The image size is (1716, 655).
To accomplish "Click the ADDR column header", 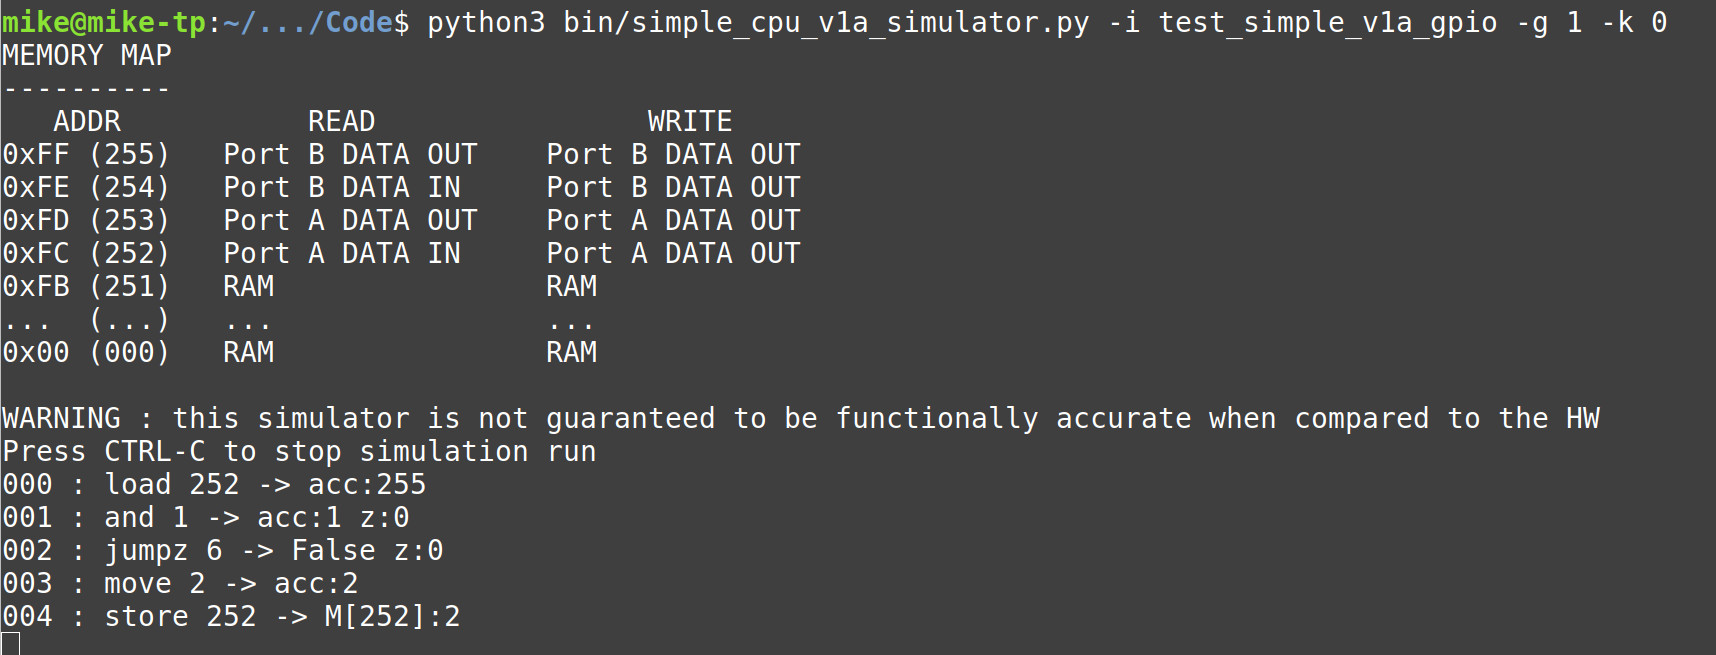I will click(87, 121).
